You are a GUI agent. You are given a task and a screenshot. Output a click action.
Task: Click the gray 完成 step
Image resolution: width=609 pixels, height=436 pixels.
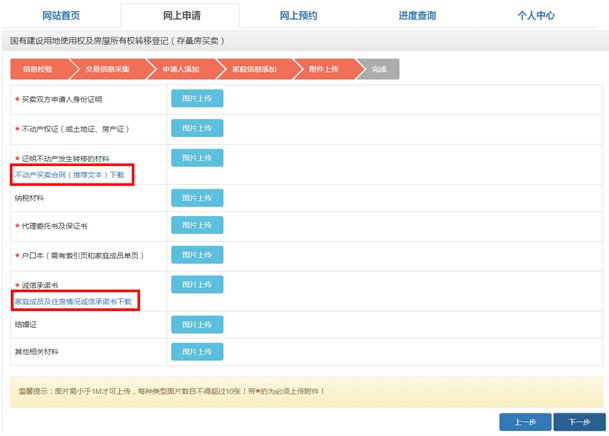(x=378, y=69)
